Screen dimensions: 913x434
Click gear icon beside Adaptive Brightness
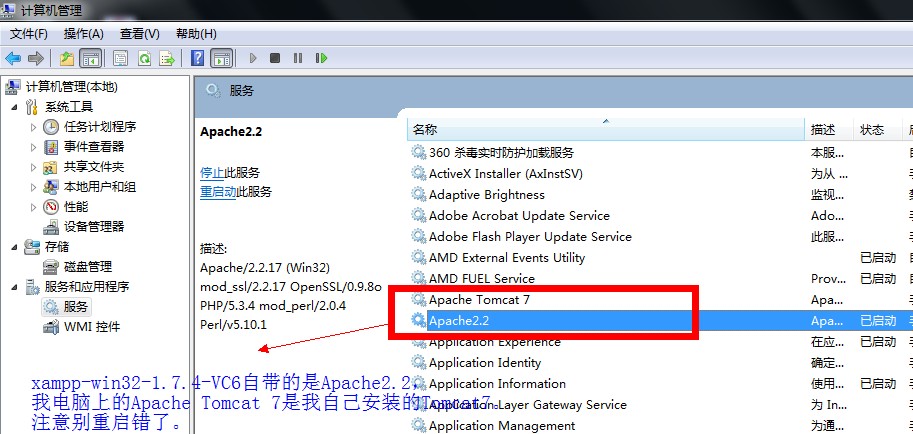pyautogui.click(x=419, y=195)
